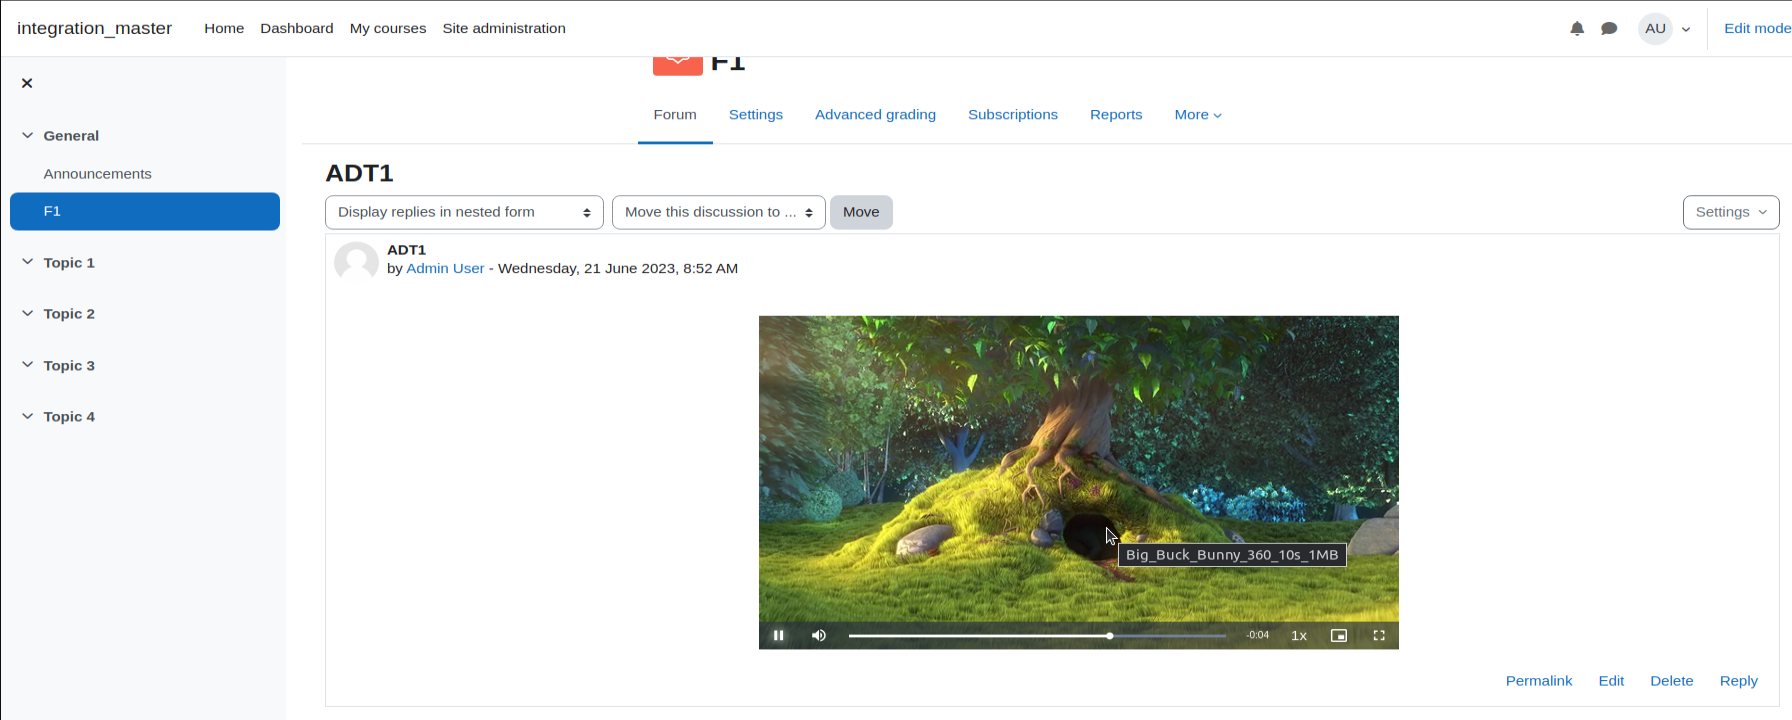Image resolution: width=1792 pixels, height=720 pixels.
Task: Switch to the Settings tab
Action: (x=756, y=114)
